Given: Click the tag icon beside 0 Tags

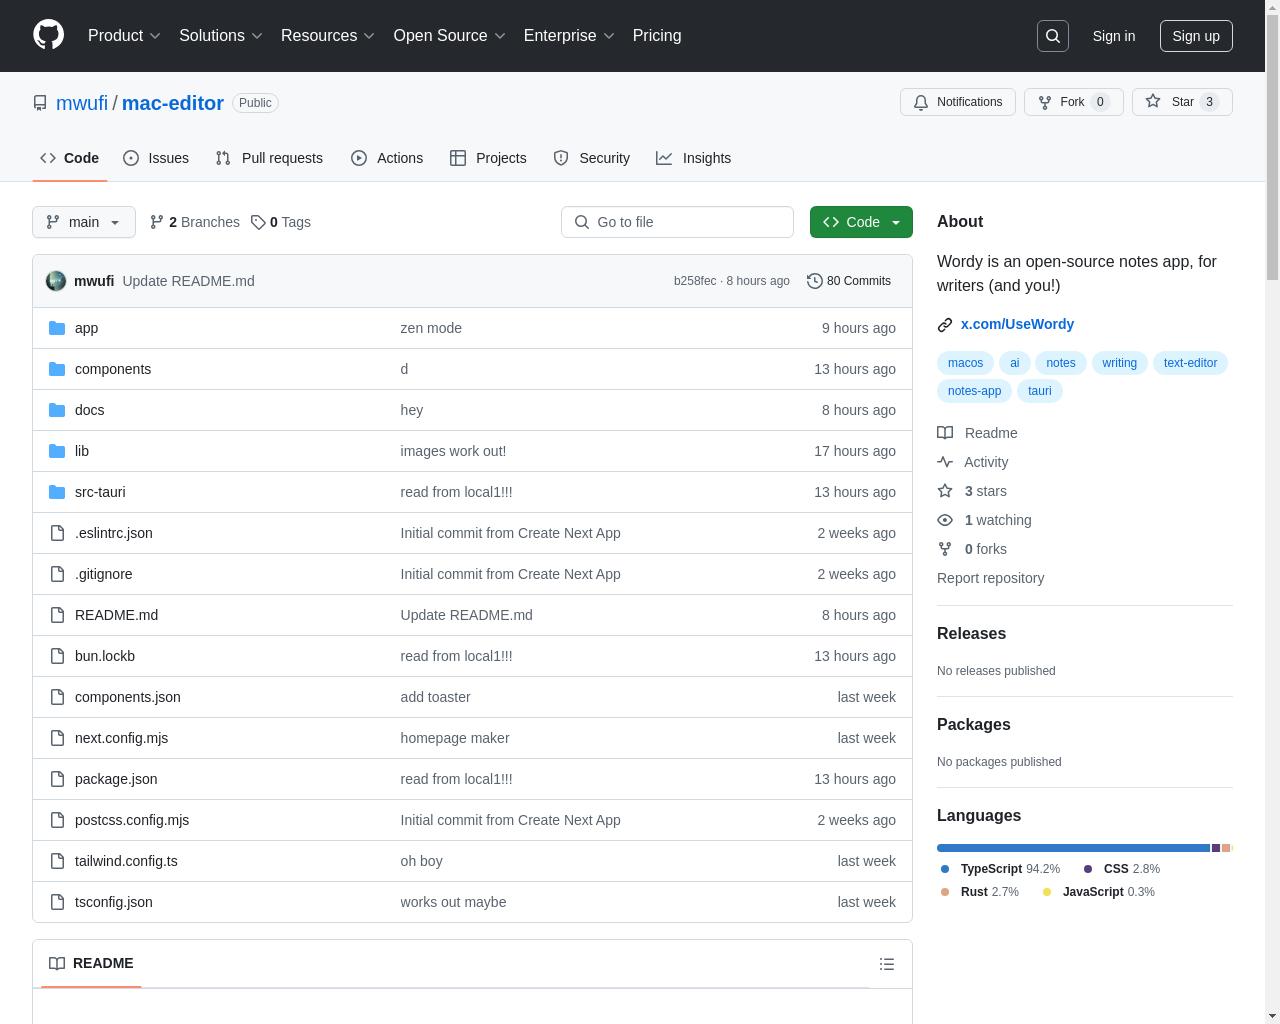Looking at the screenshot, I should pos(258,222).
